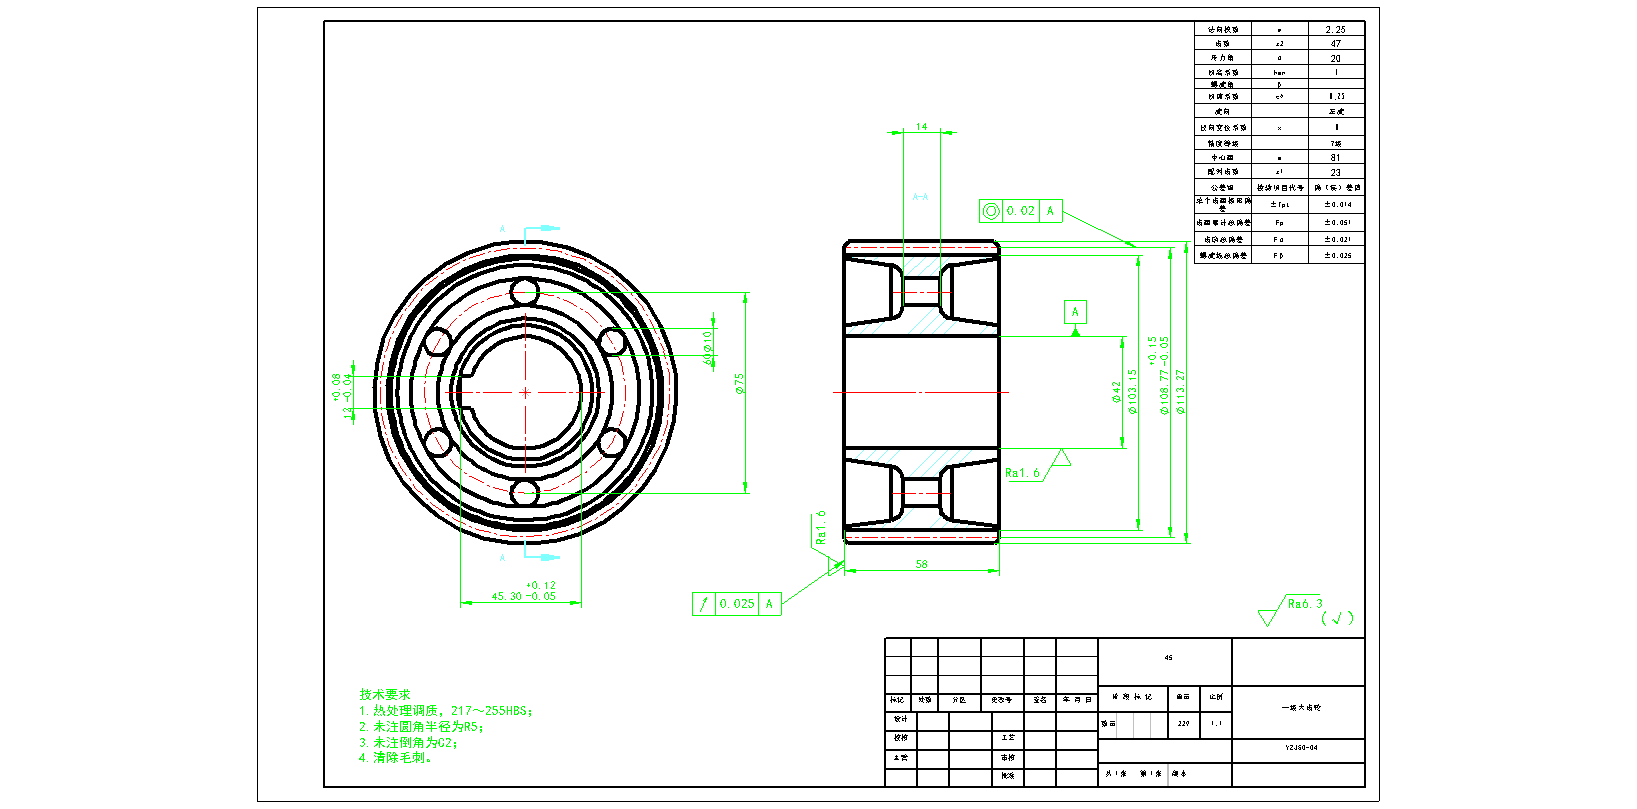Click the runout symbol in the 0.025 frame

[704, 604]
